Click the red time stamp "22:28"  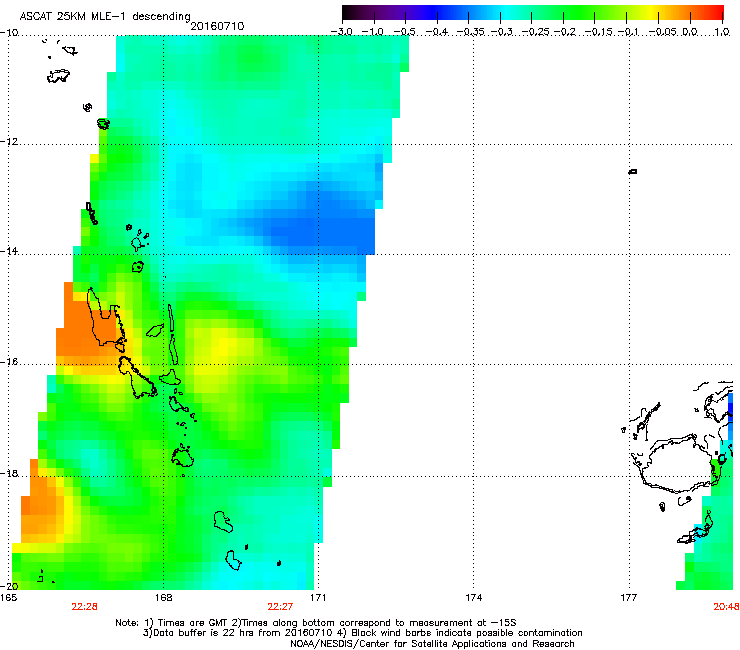click(x=84, y=607)
